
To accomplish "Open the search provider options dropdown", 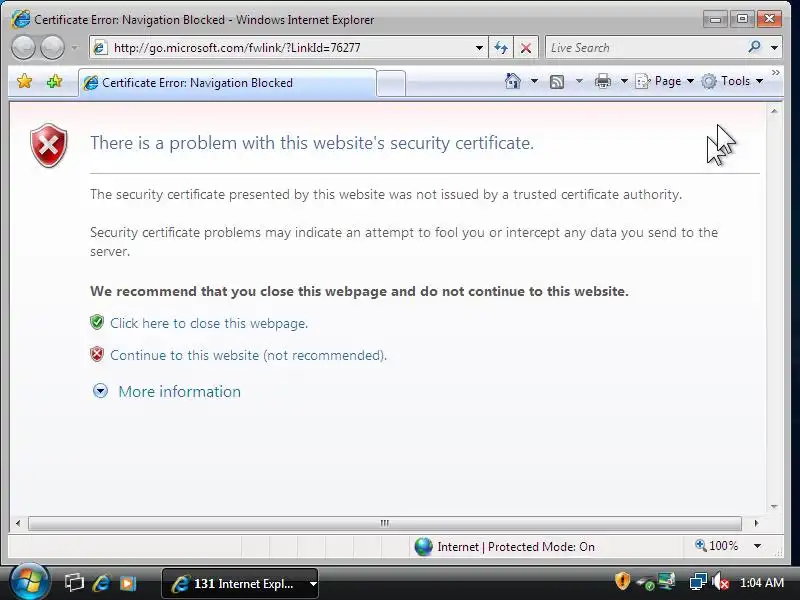I will pos(774,48).
